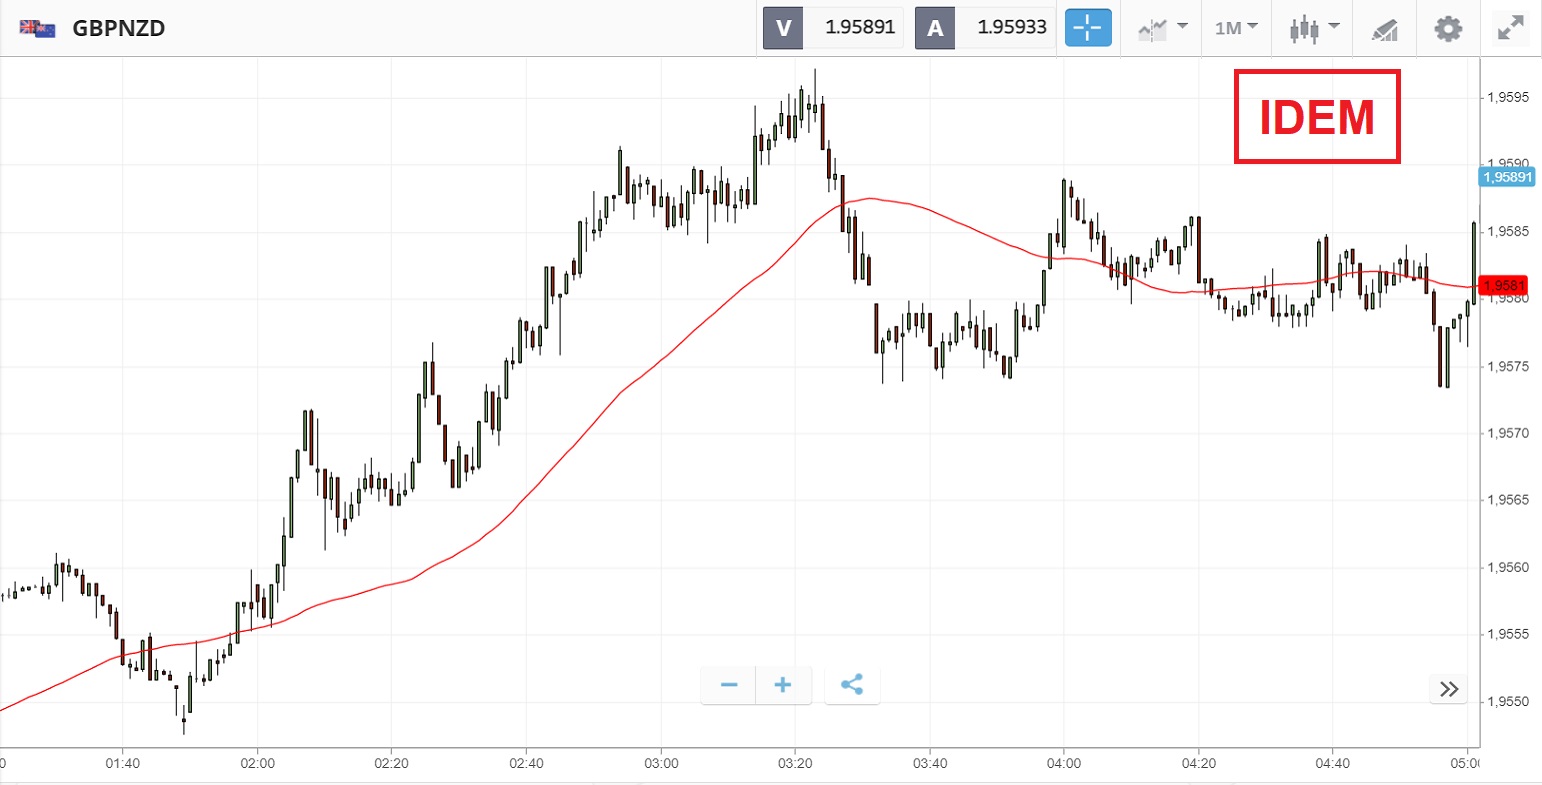Click the red 1,9581 moving average label
The height and width of the screenshot is (785, 1542).
[1502, 286]
